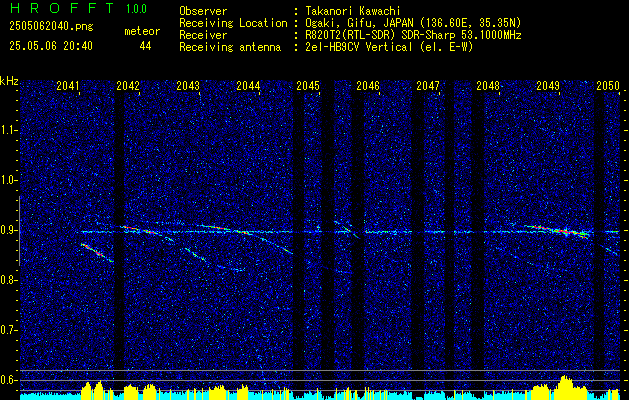Click the R820T2(RTL-SDR) SDR-Sharp 53.1000MHz text

click(413, 35)
